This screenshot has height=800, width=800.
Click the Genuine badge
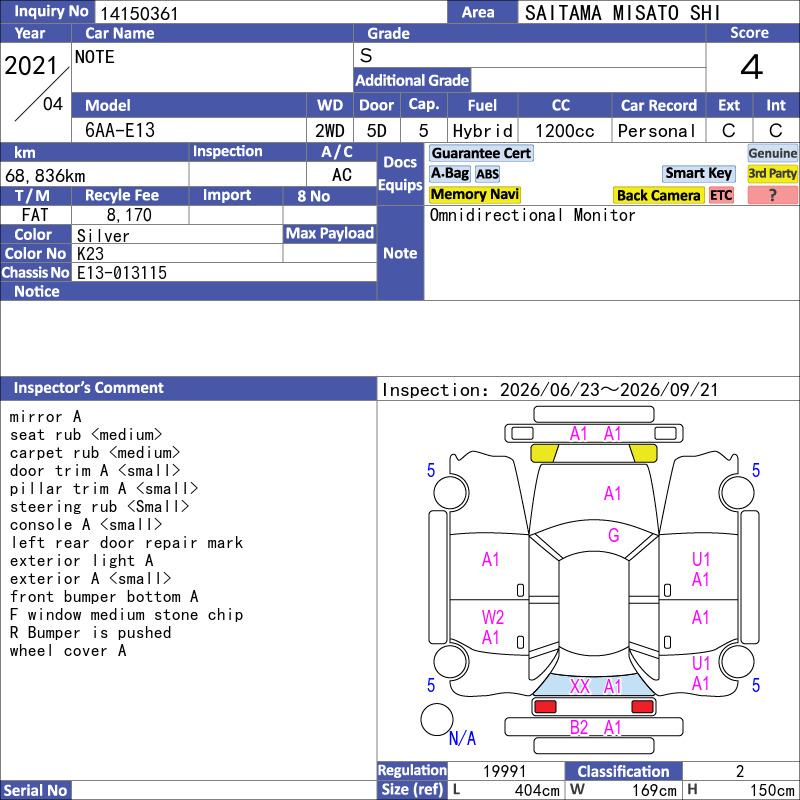(772, 153)
